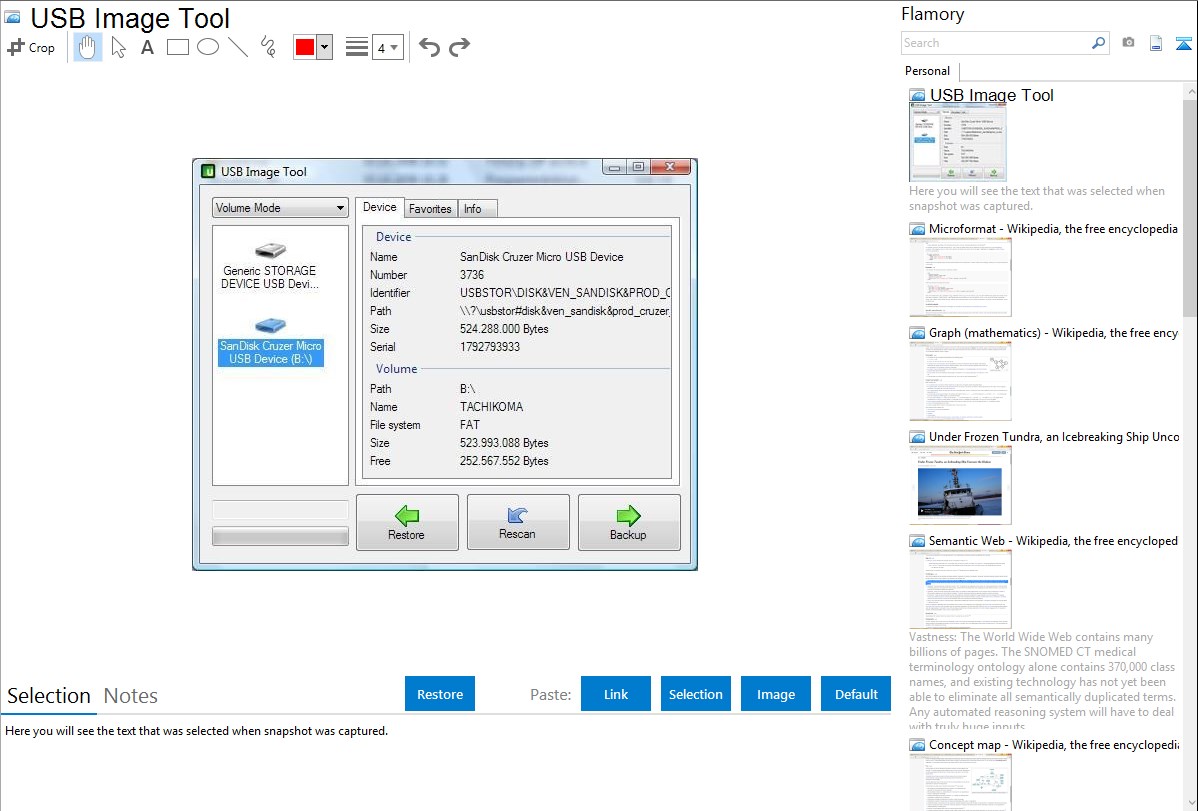
Task: Click the file system value FAT
Action: [470, 425]
